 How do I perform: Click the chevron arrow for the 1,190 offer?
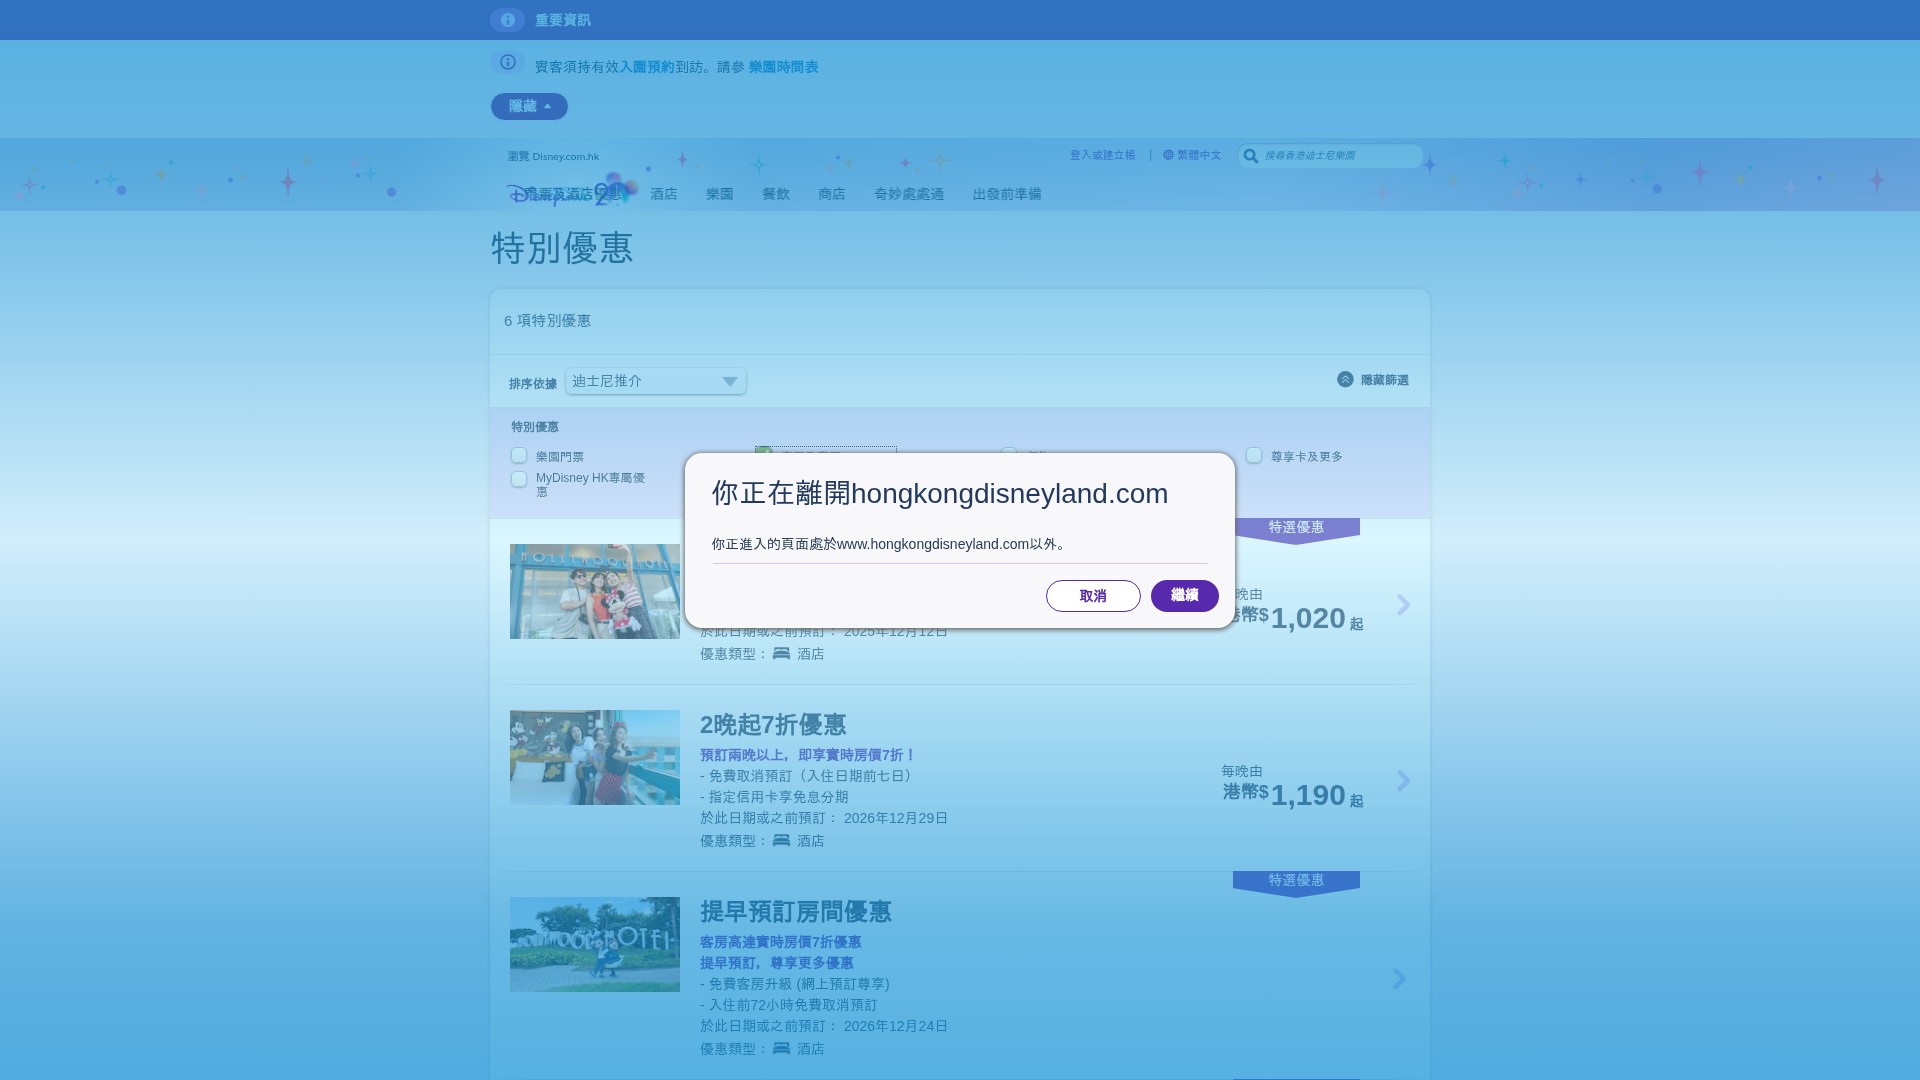tap(1403, 780)
